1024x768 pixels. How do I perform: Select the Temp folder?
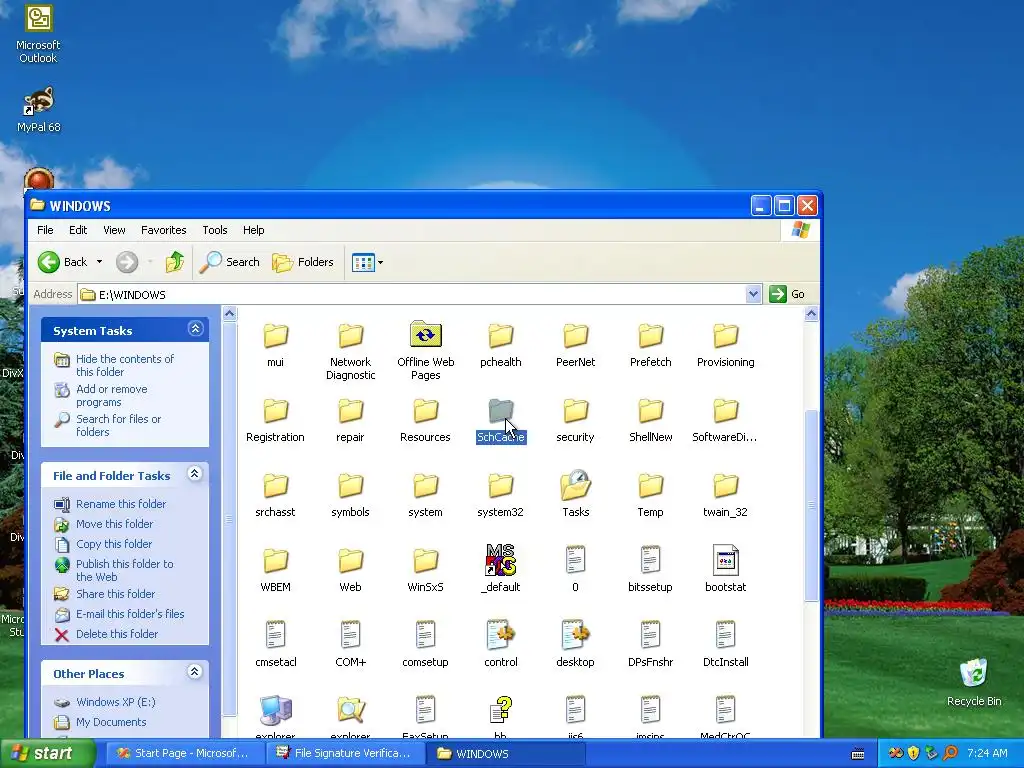[650, 496]
